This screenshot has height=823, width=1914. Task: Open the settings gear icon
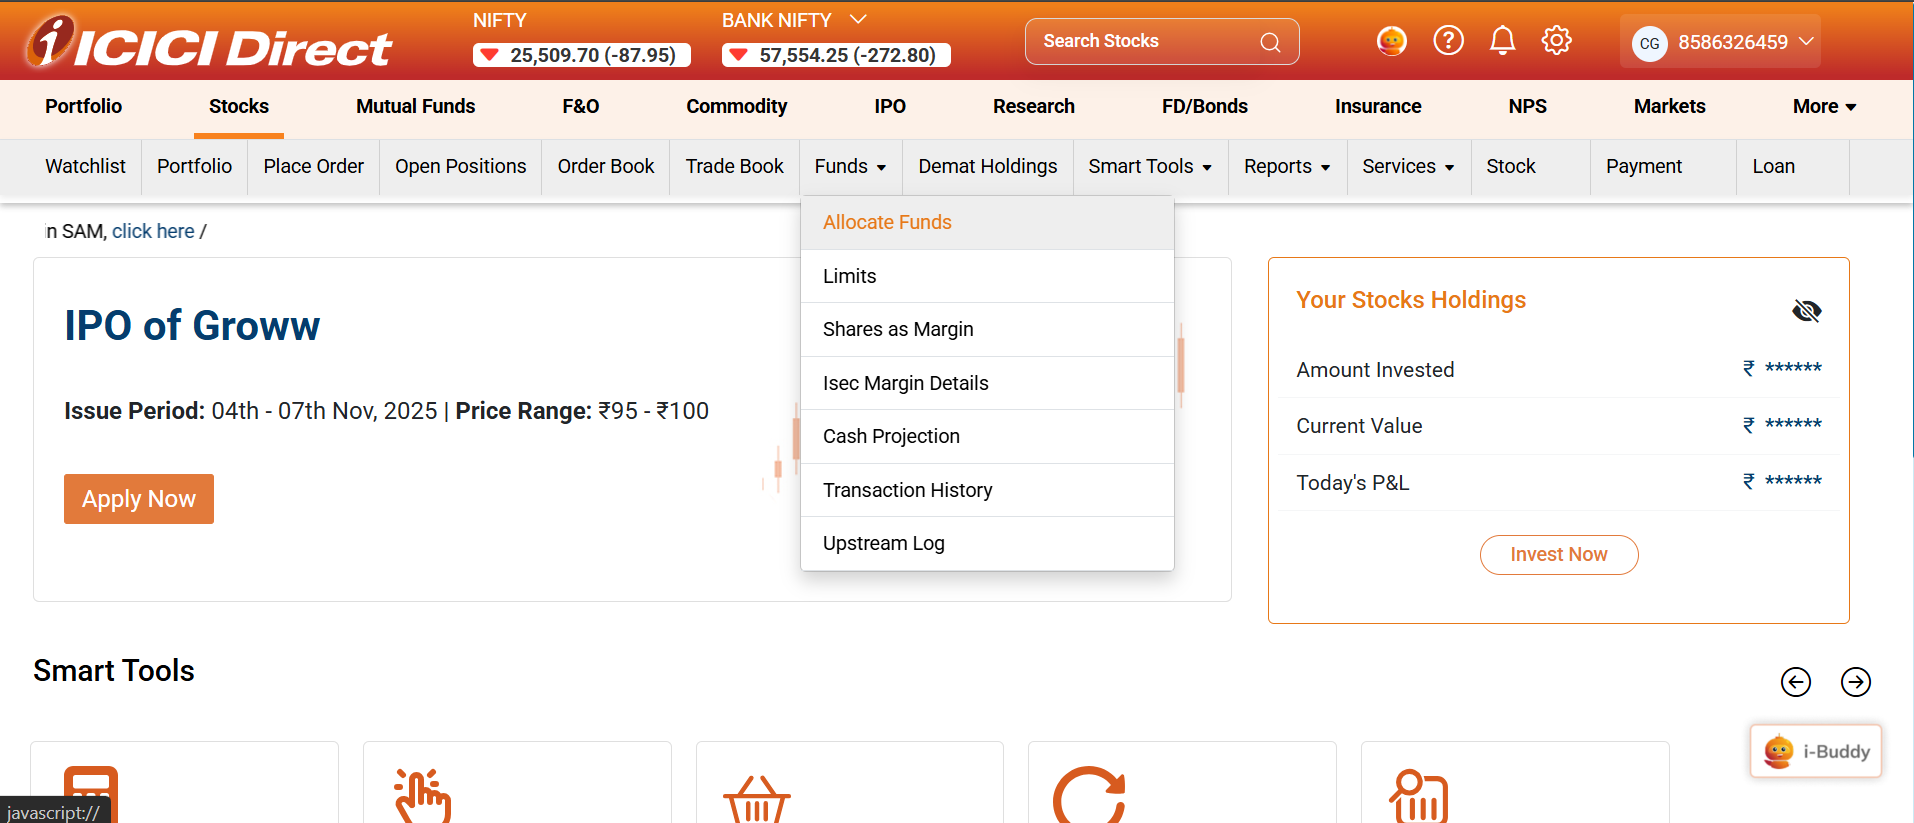click(x=1556, y=41)
